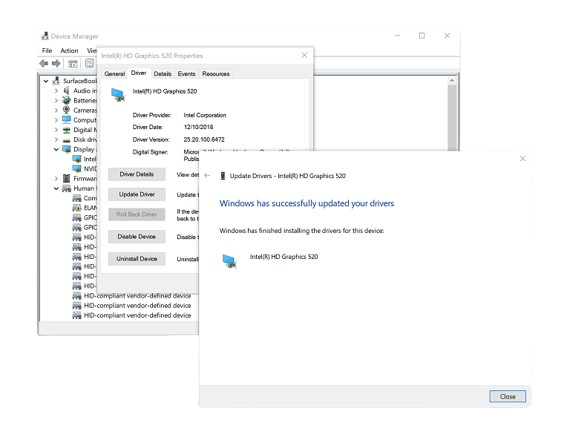564x443 pixels.
Task: Click the back arrow in Update Drivers dialog
Action: [x=207, y=175]
